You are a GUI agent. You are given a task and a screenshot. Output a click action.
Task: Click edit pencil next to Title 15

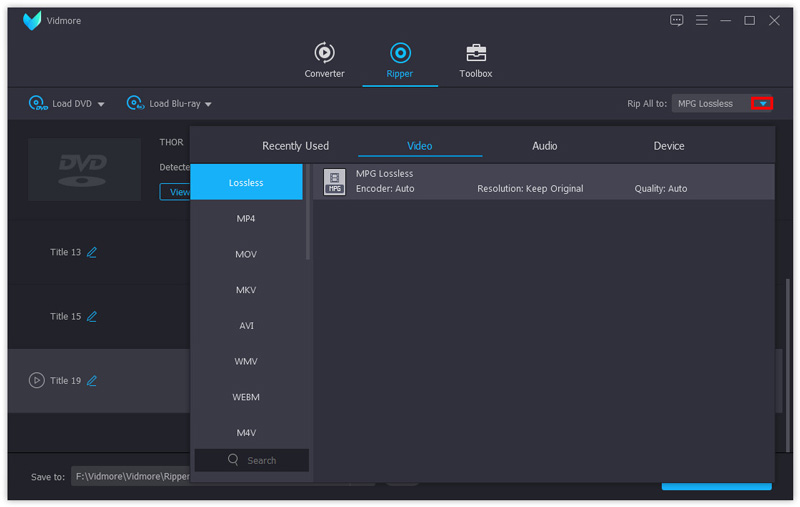coord(92,317)
